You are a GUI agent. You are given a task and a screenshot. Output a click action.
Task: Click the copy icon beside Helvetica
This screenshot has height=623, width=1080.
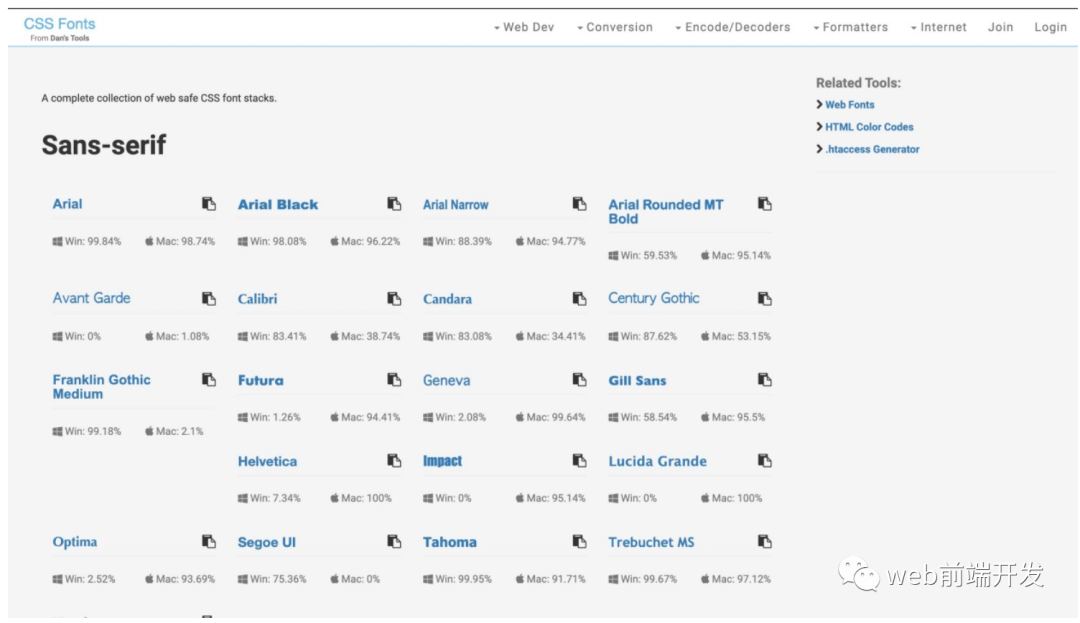click(x=394, y=461)
